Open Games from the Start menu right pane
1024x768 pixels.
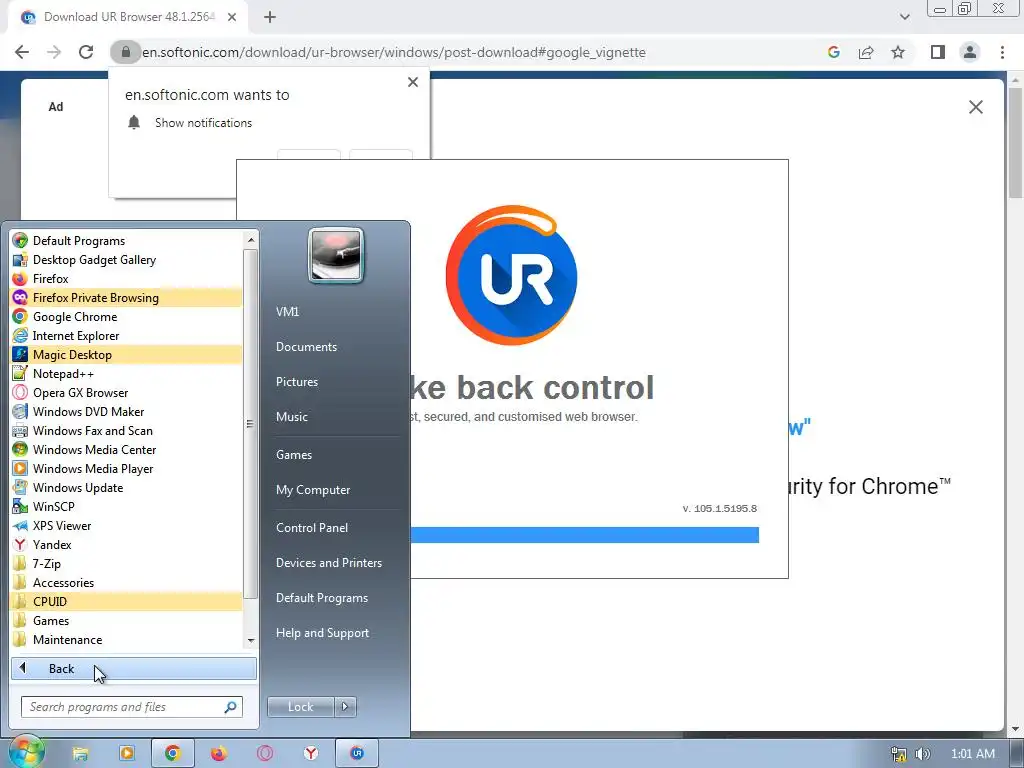tap(294, 455)
